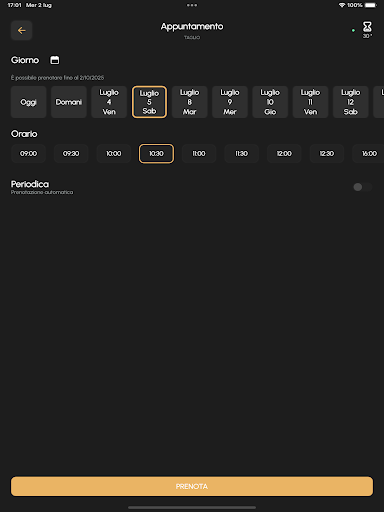
Task: Select the 12:30 time slot
Action: (327, 154)
